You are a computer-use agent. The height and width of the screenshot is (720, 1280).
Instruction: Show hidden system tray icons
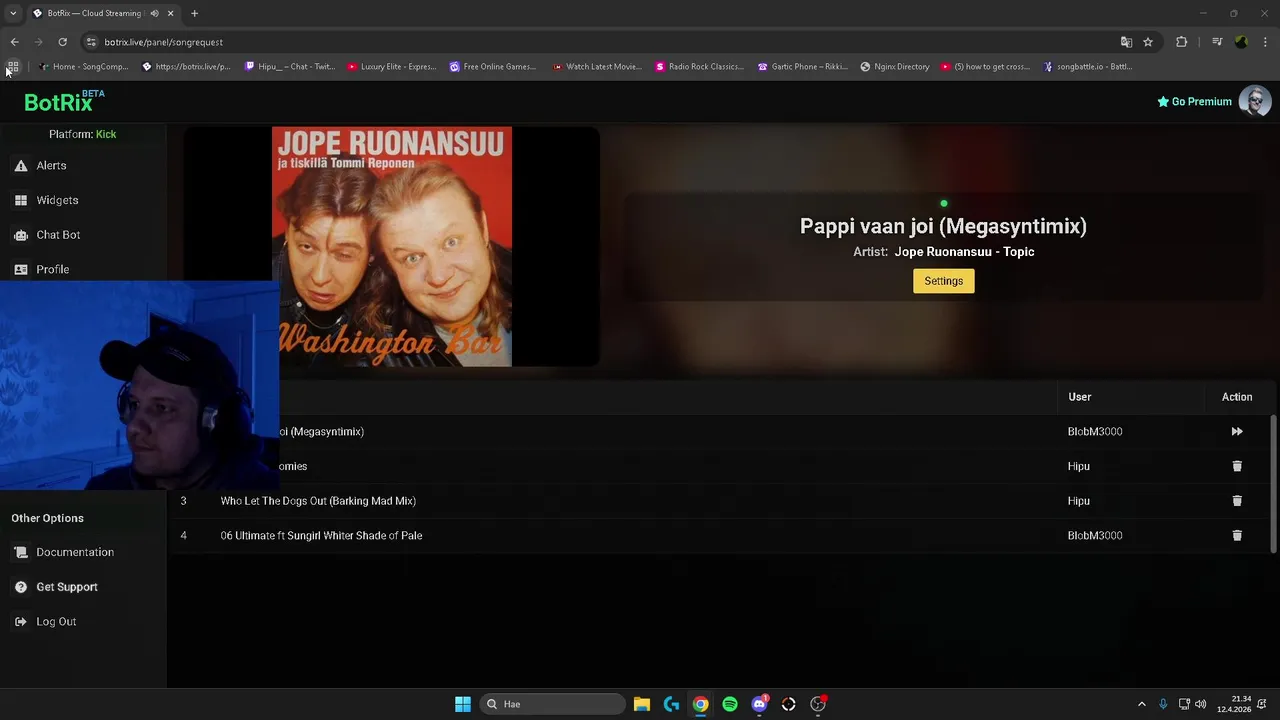coord(1141,704)
